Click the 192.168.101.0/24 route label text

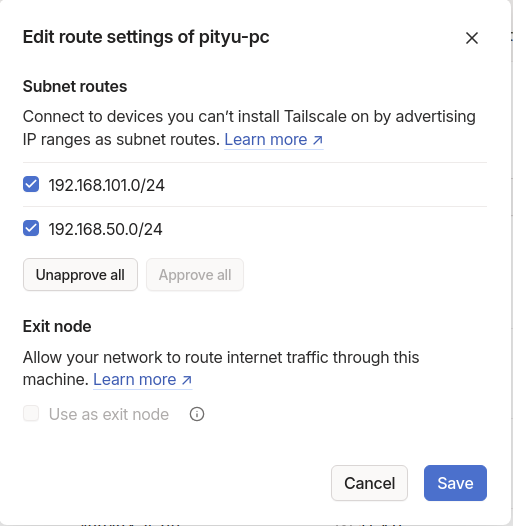107,185
